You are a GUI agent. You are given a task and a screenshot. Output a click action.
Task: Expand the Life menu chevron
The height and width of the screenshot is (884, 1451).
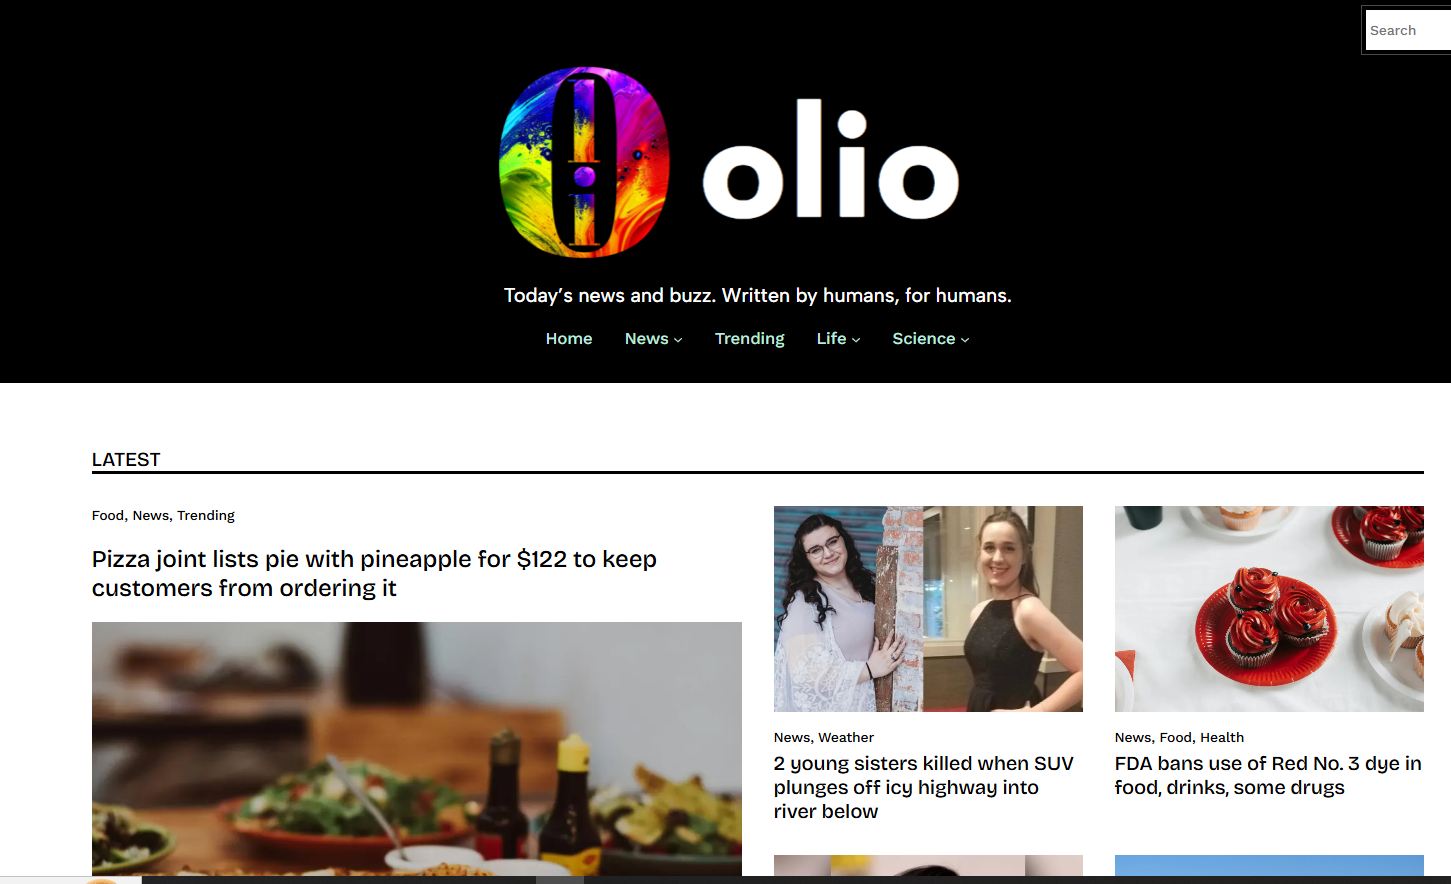(x=856, y=340)
